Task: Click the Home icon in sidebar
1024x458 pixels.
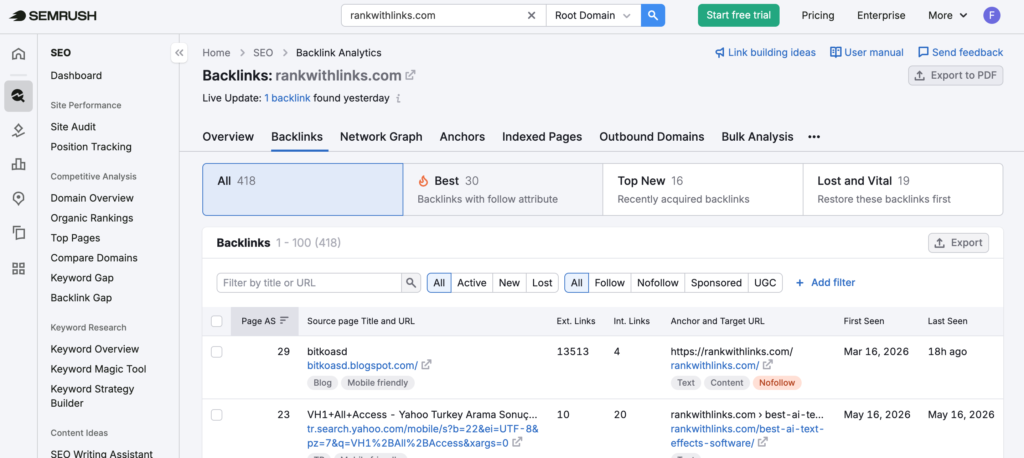Action: point(18,54)
